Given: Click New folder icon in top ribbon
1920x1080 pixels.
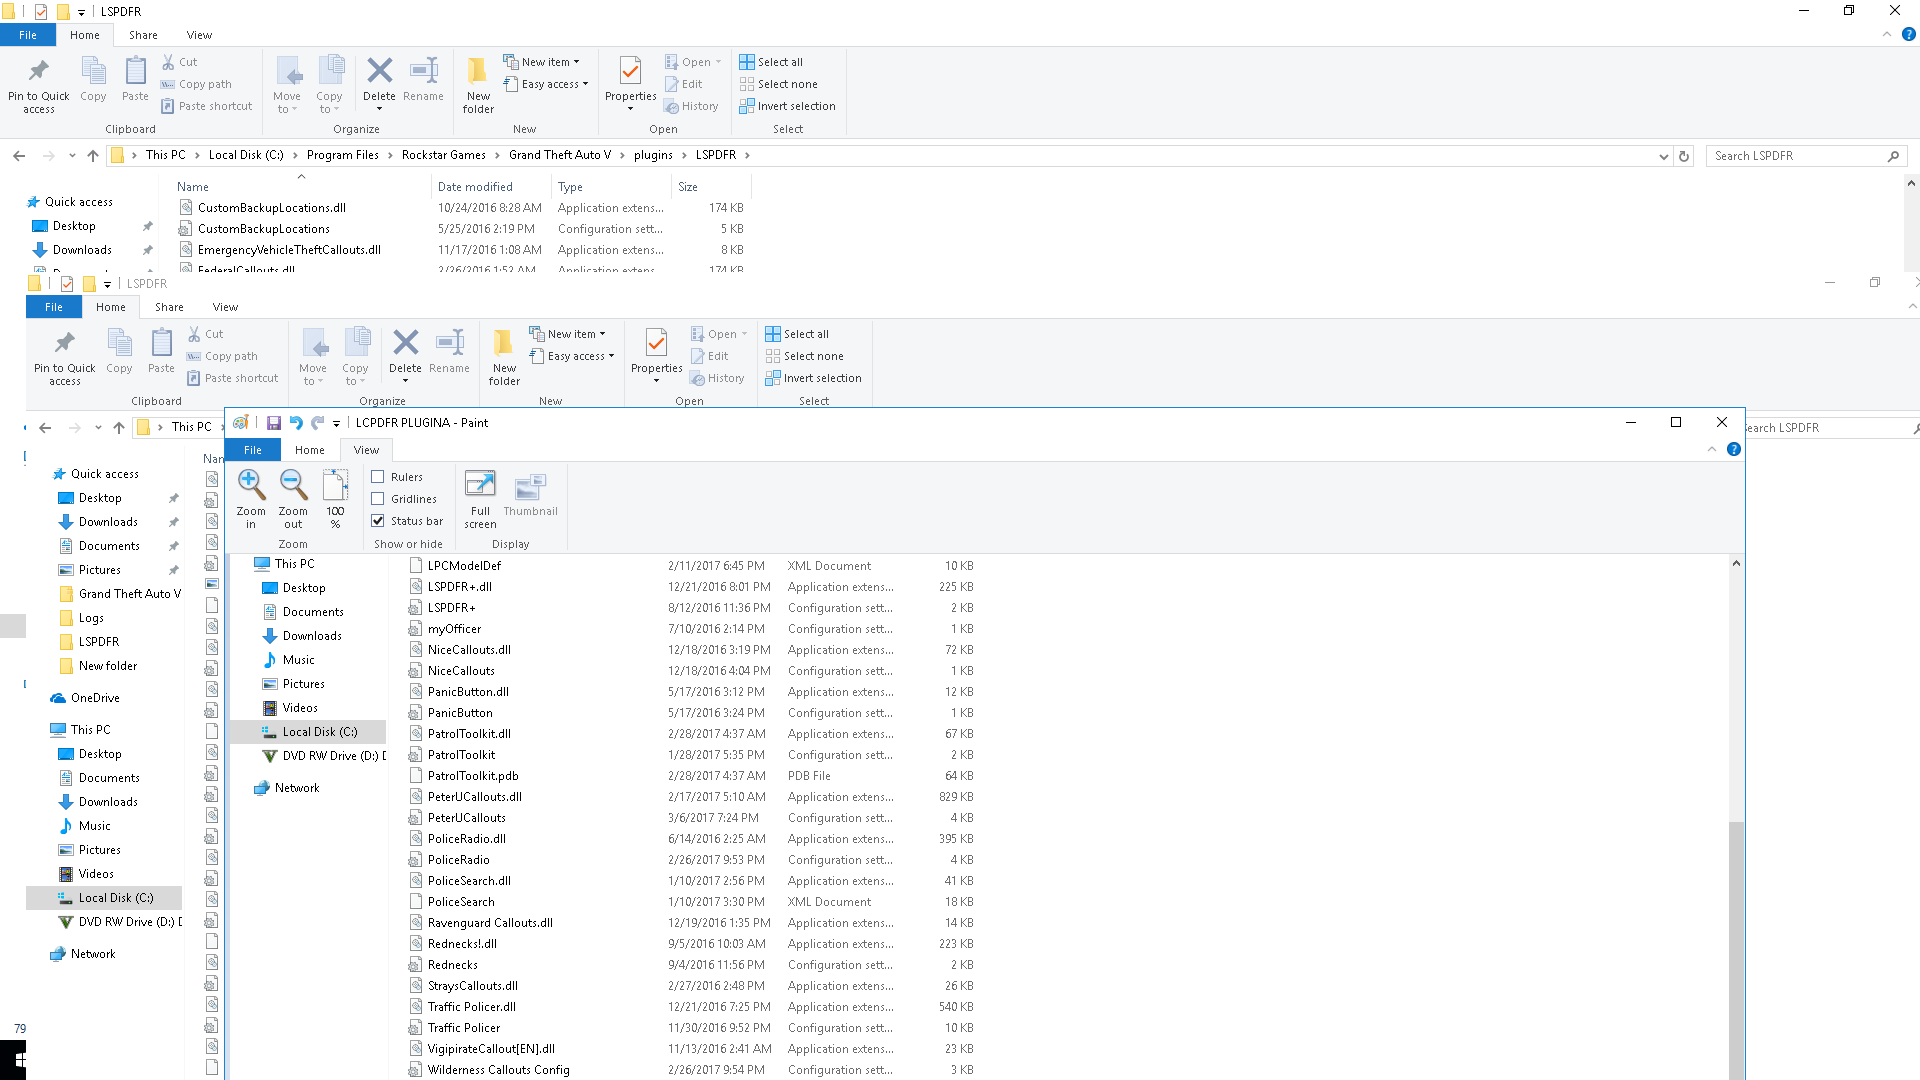Looking at the screenshot, I should pos(478,72).
